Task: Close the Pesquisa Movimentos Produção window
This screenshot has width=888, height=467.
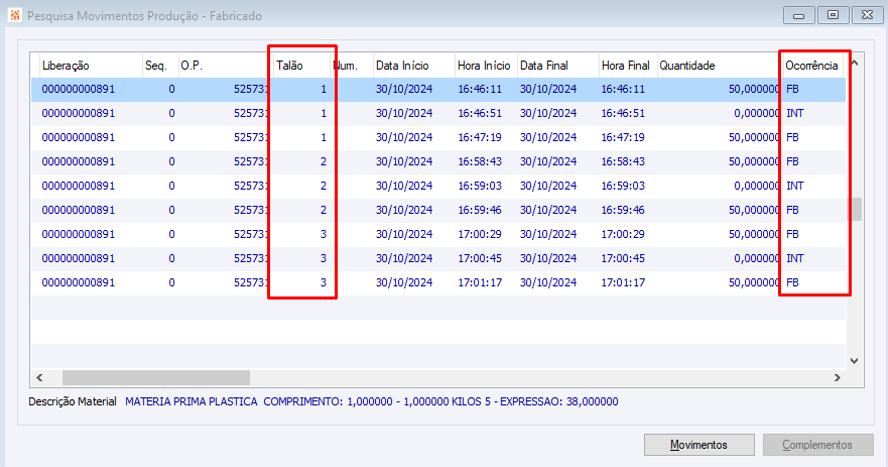Action: [x=867, y=15]
